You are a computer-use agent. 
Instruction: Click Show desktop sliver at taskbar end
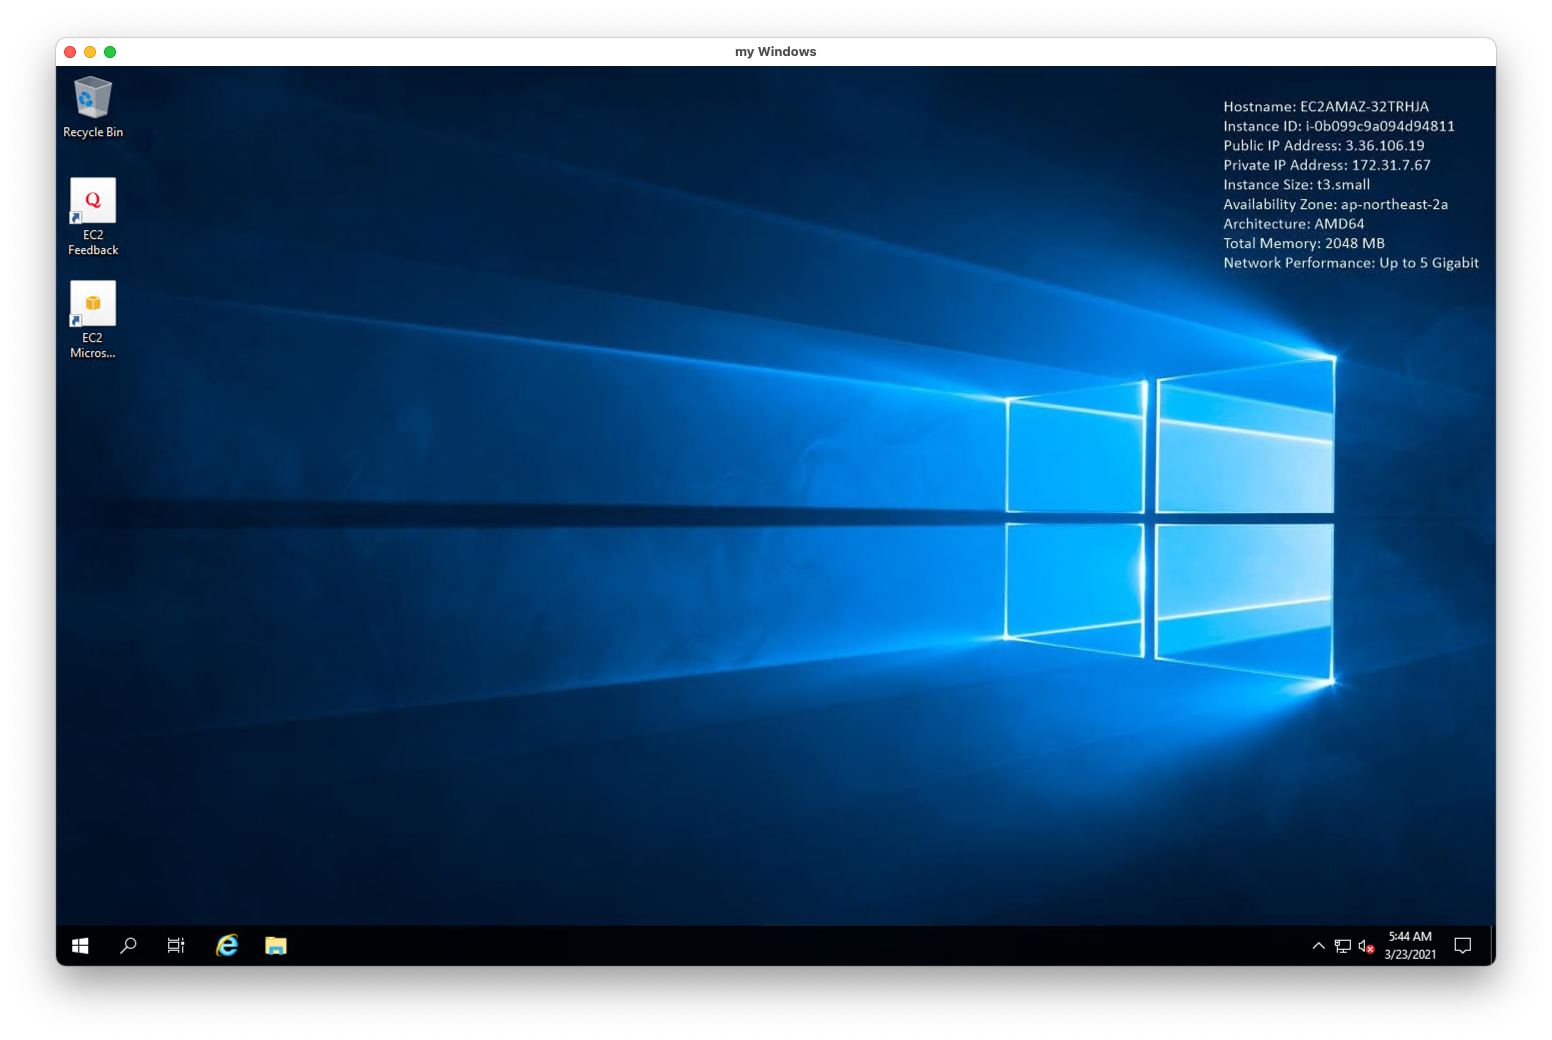[1491, 946]
